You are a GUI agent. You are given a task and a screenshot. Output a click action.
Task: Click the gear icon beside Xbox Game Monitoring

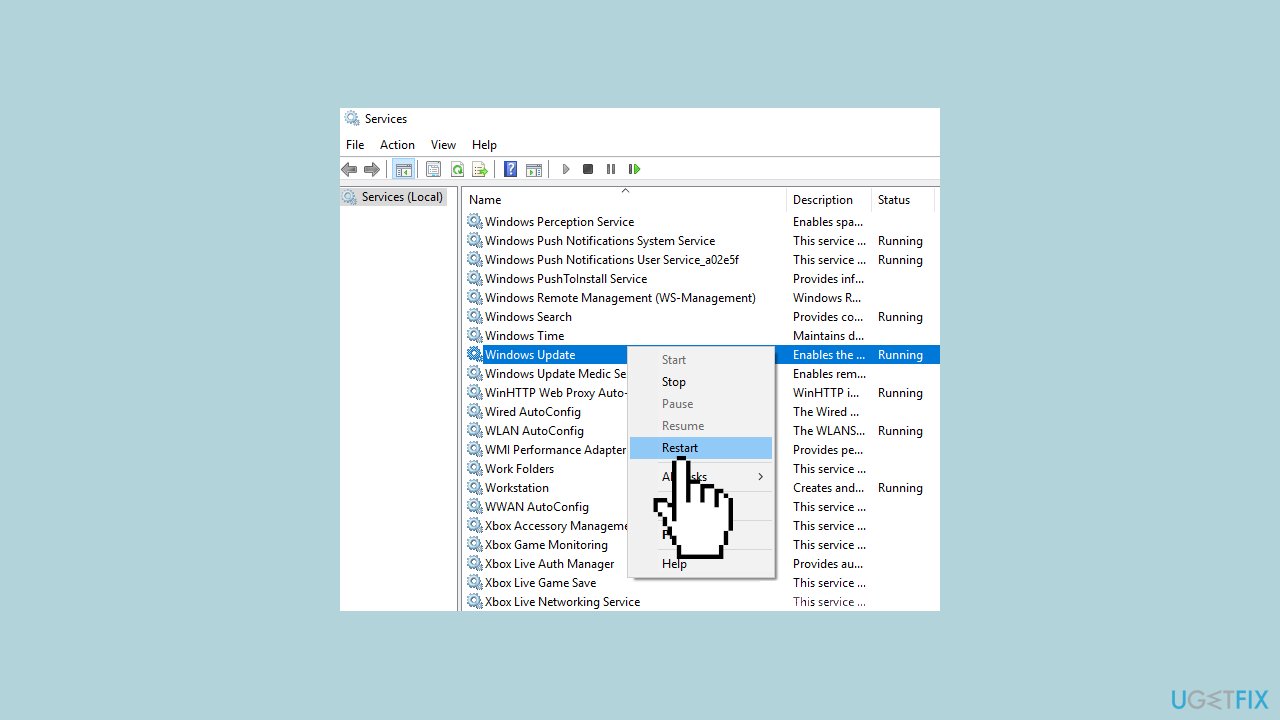[475, 545]
